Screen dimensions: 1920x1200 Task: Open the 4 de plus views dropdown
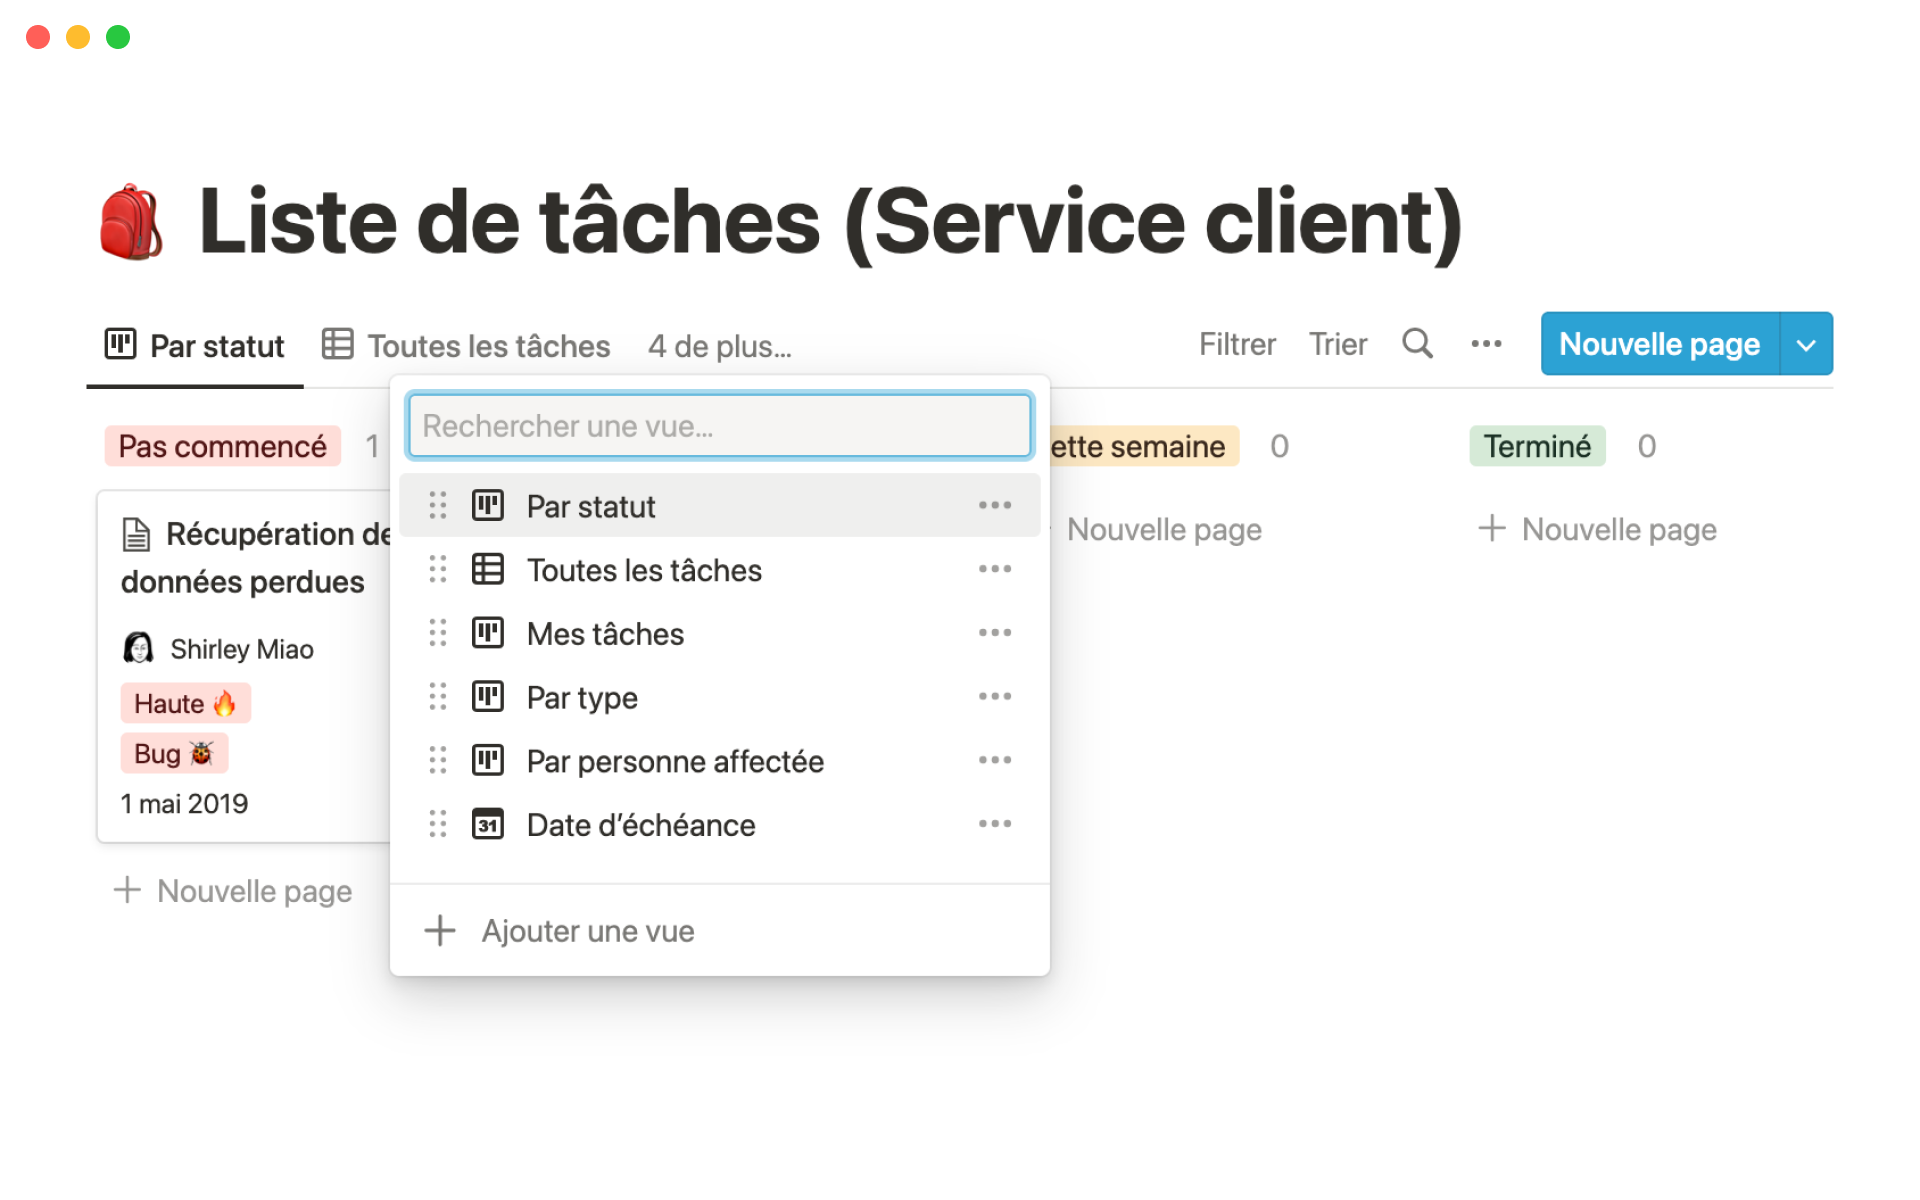[719, 346]
